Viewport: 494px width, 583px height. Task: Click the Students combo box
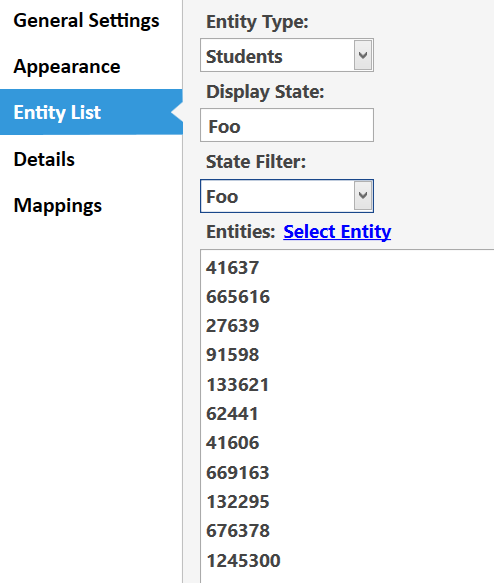287,55
